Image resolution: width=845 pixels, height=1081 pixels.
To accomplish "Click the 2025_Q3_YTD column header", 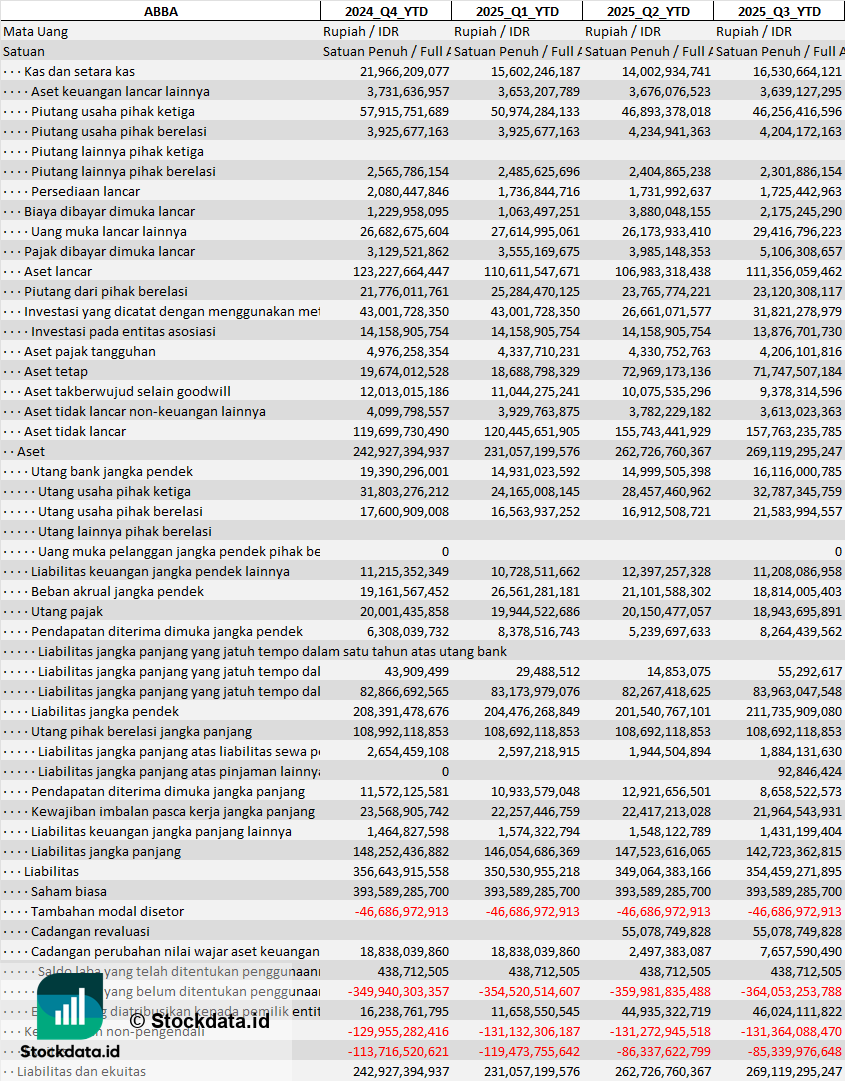I will 779,11.
